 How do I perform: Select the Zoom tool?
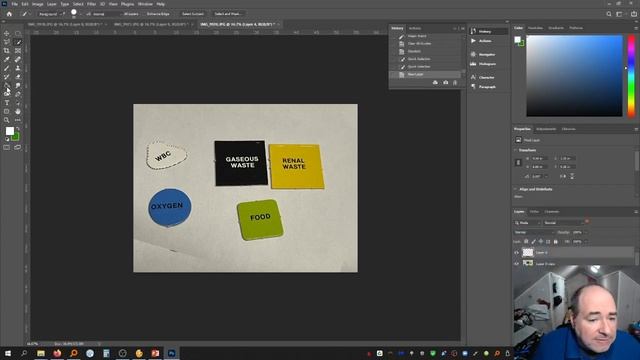(x=7, y=120)
